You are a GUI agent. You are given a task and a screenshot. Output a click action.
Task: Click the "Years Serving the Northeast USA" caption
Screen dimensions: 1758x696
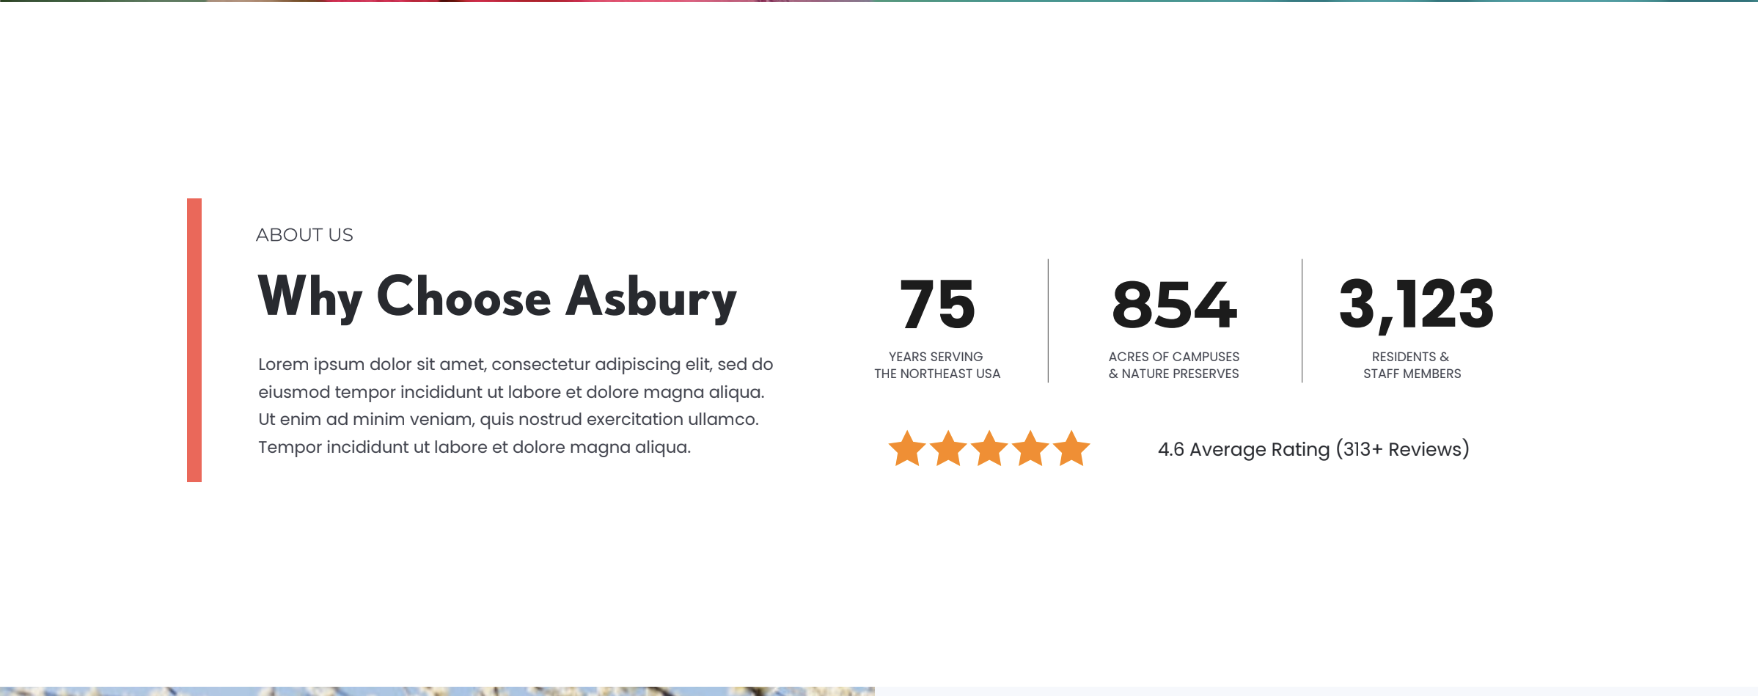(937, 365)
